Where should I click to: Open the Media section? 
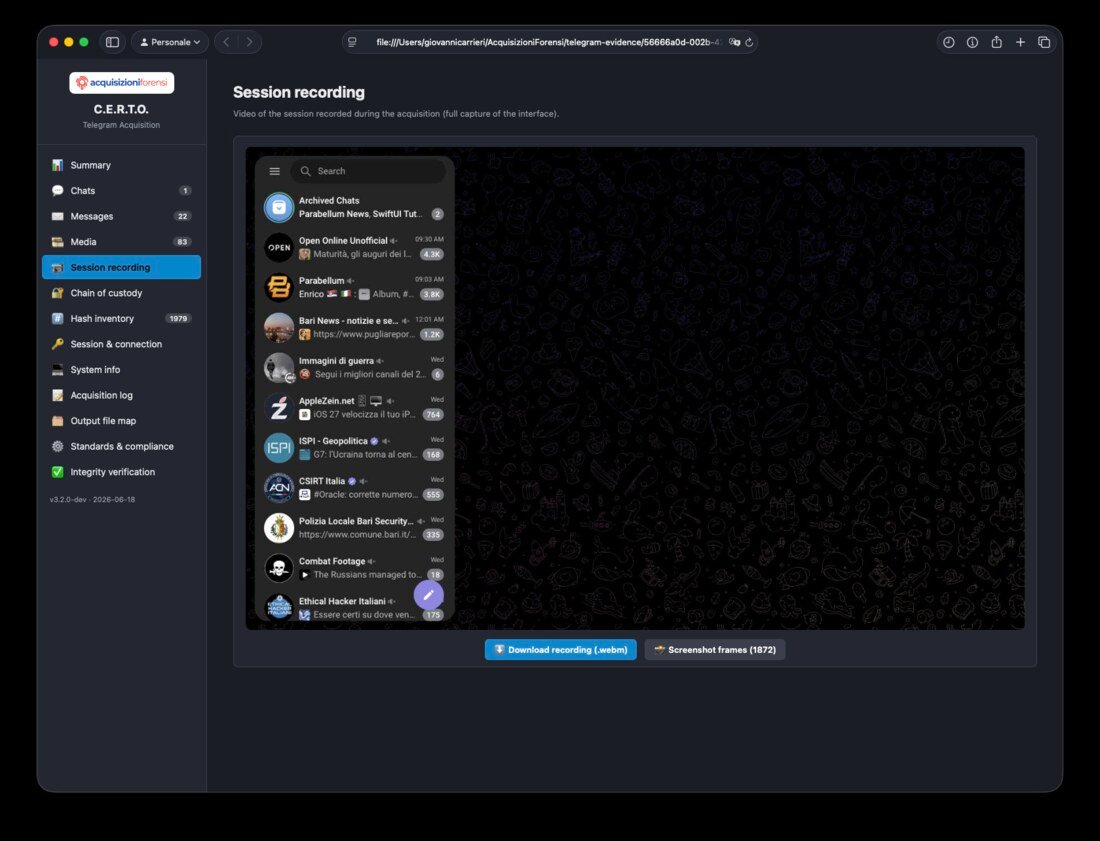121,242
